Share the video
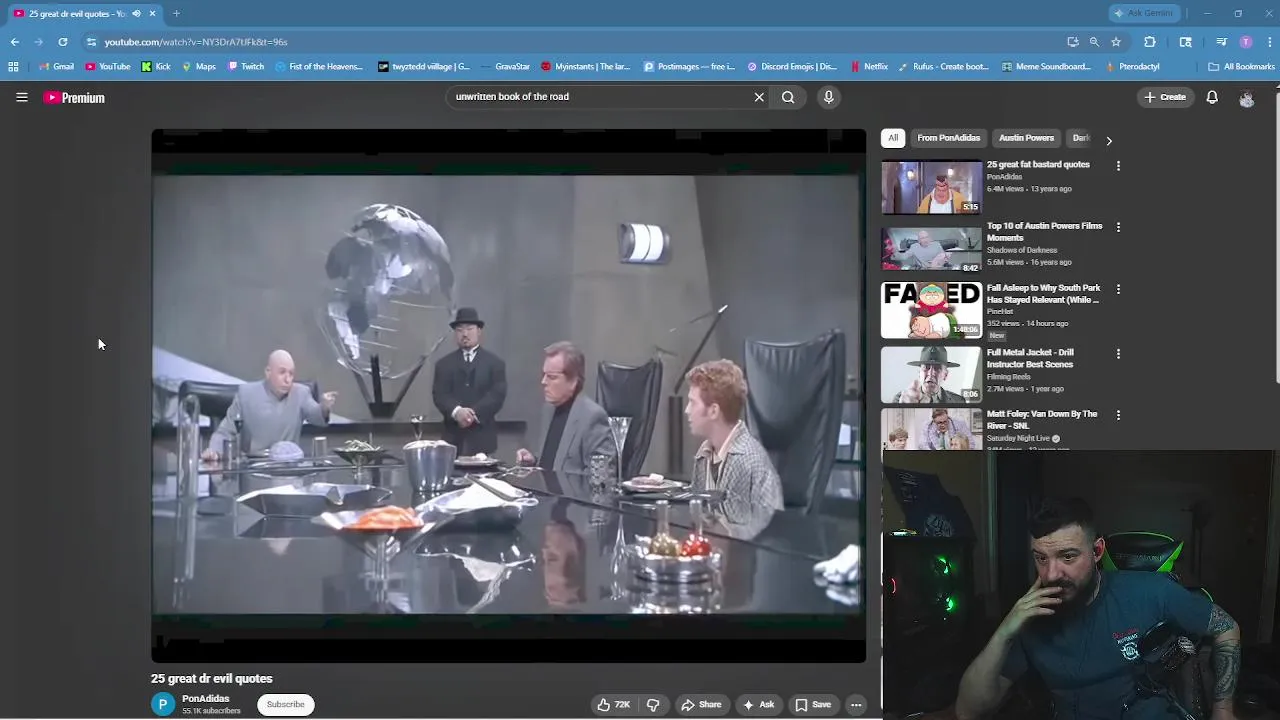Image resolution: width=1280 pixels, height=720 pixels. pos(701,705)
